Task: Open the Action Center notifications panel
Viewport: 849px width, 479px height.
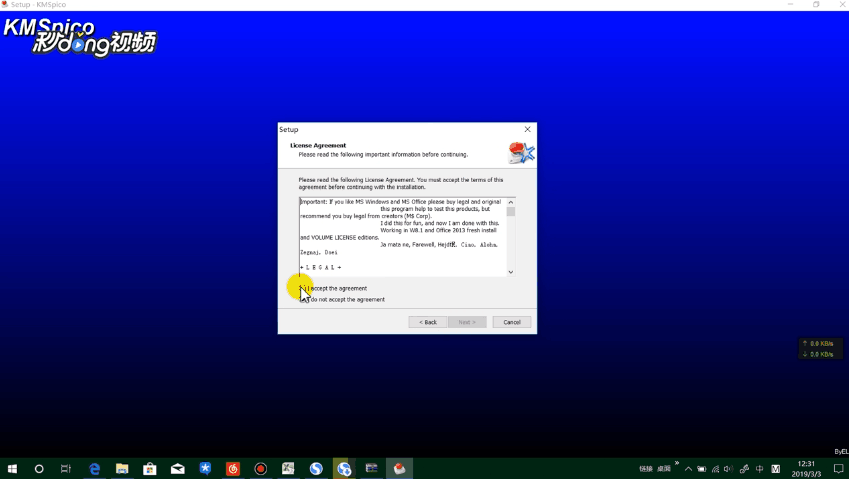Action: pos(838,468)
